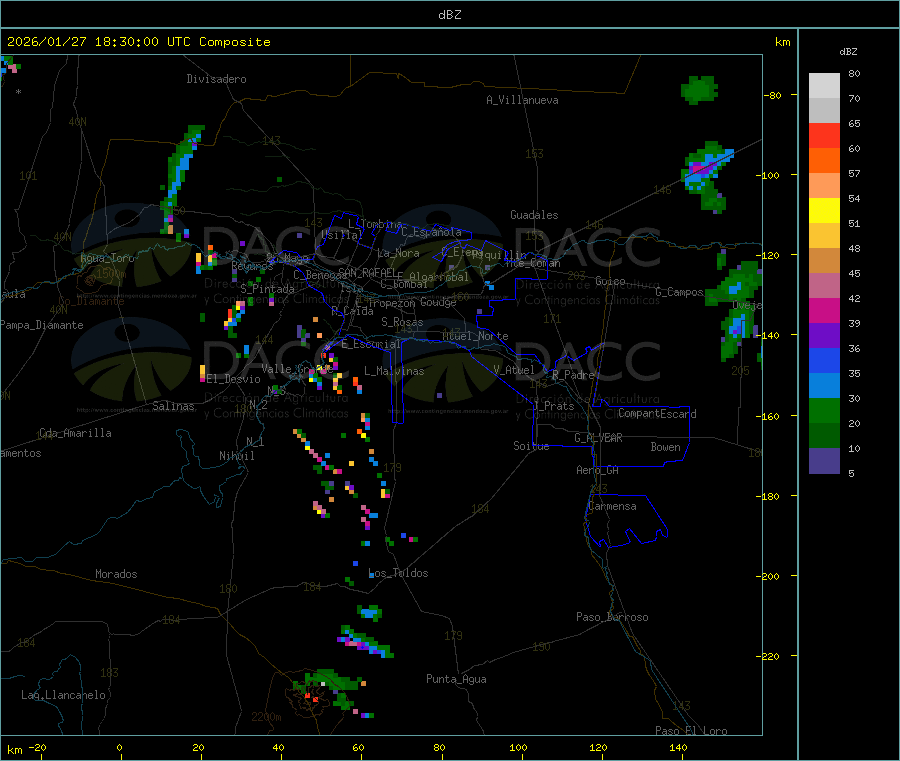Click the Algarrobal label

439,277
